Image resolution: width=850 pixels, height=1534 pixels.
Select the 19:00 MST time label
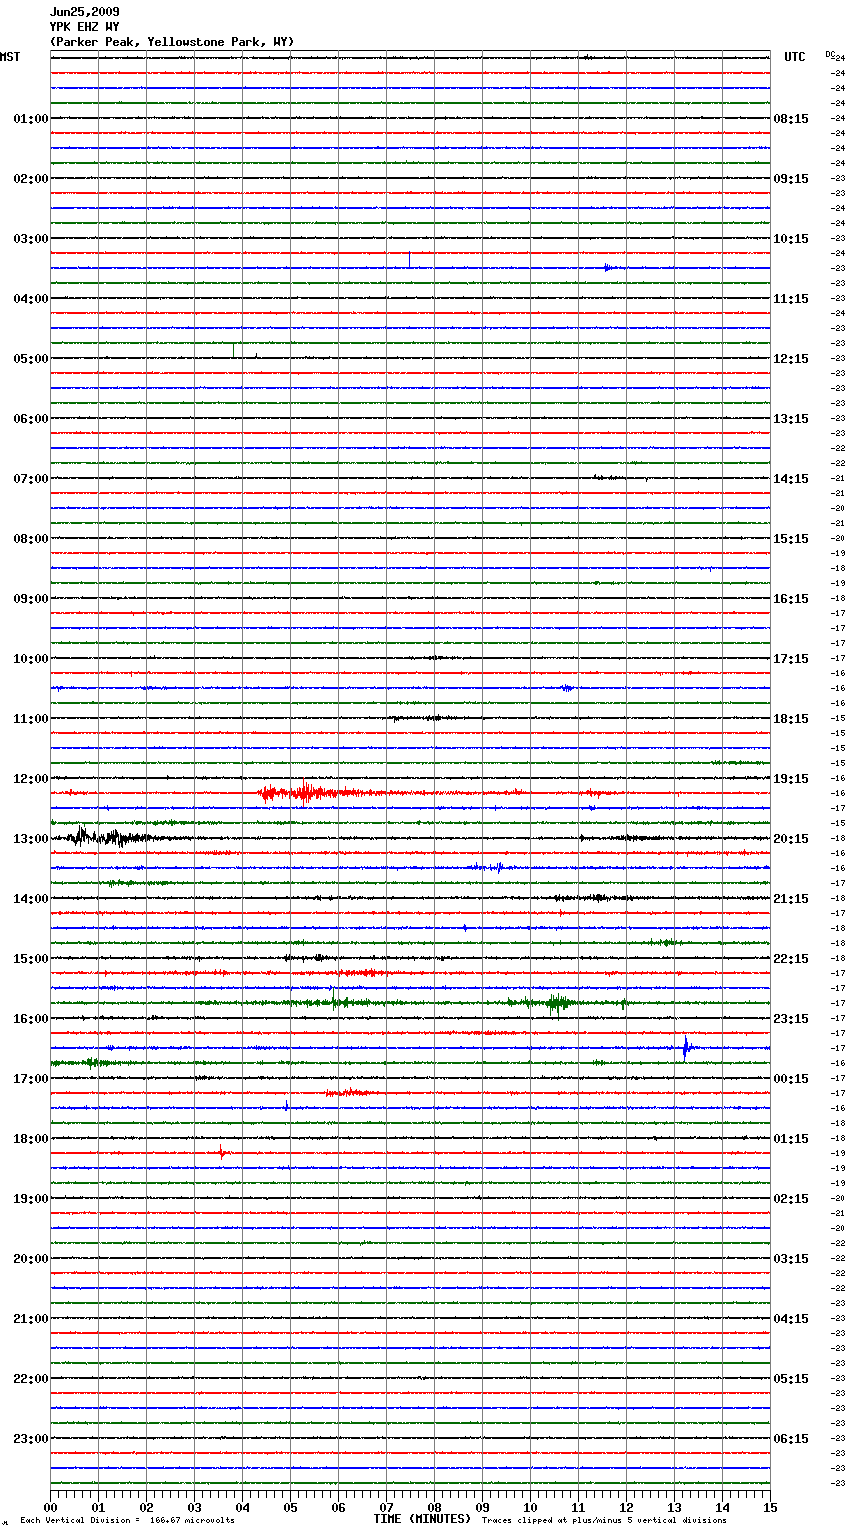[x=31, y=1199]
